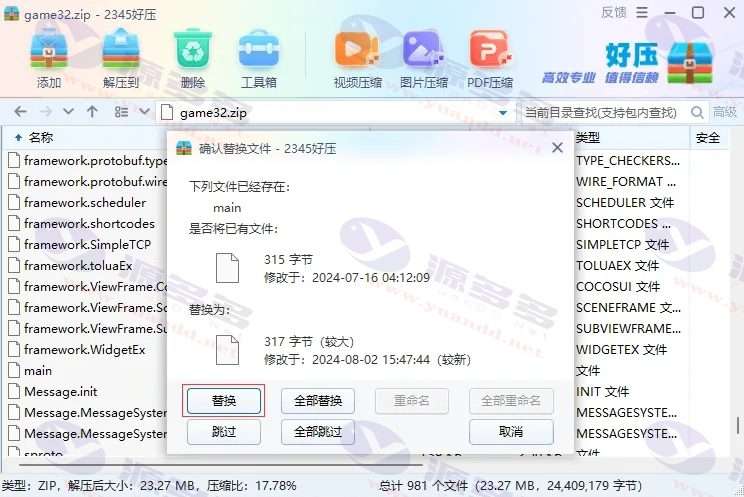Click 取消 to cancel the dialog

[x=511, y=432]
